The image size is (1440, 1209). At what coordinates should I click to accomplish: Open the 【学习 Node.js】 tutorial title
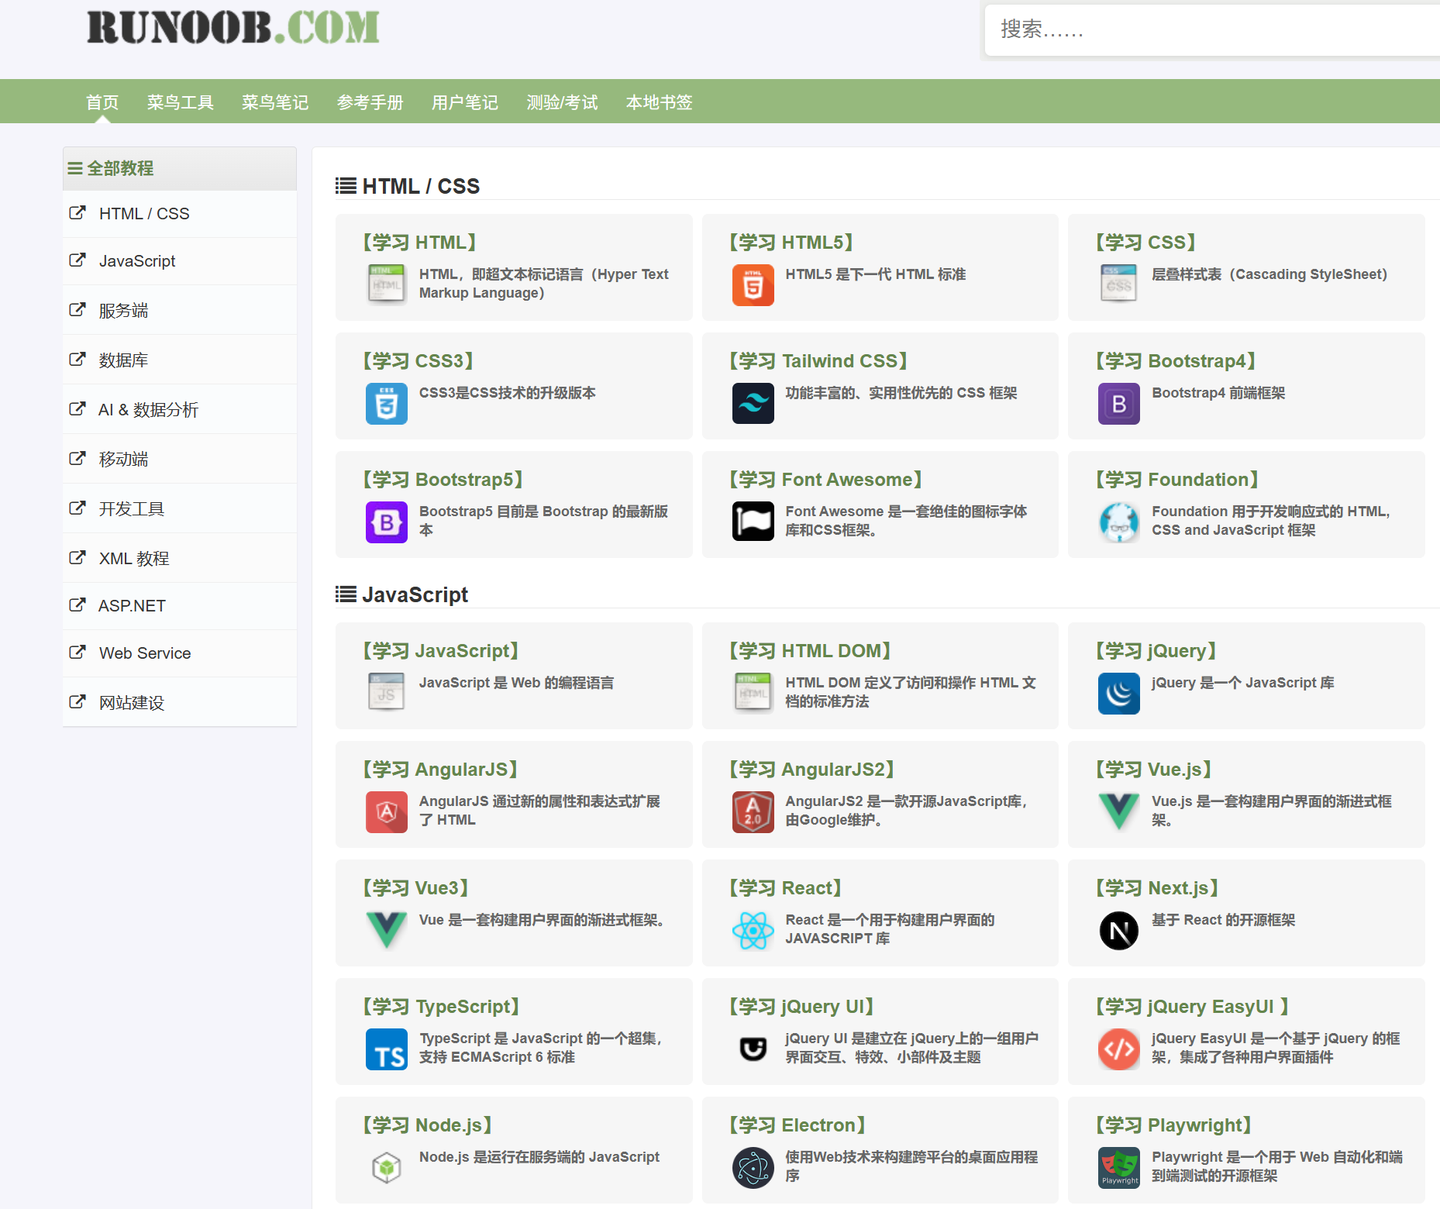[427, 1125]
